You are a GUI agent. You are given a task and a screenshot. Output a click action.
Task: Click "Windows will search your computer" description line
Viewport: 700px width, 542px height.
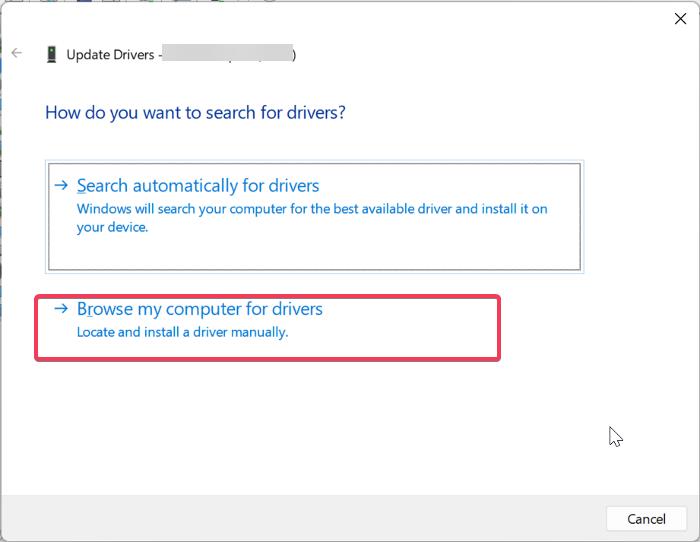(312, 209)
